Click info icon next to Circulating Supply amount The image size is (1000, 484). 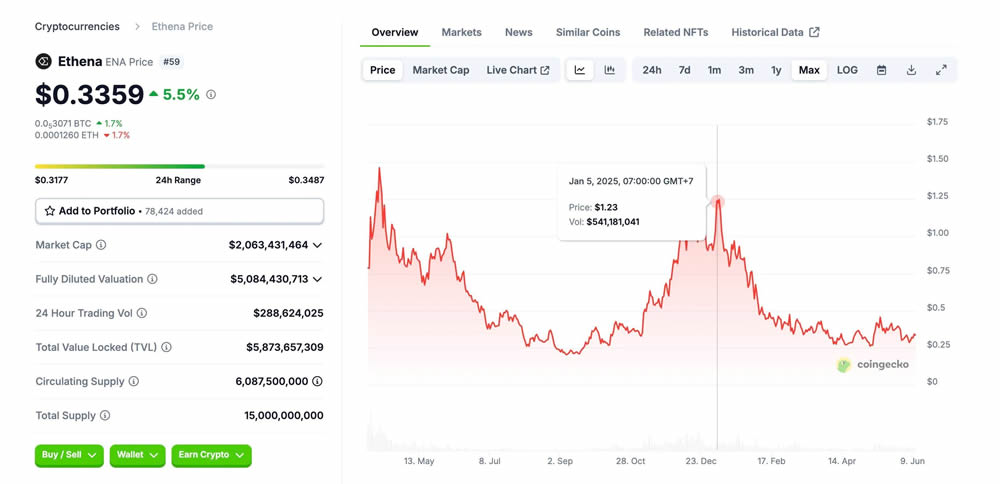(x=317, y=381)
